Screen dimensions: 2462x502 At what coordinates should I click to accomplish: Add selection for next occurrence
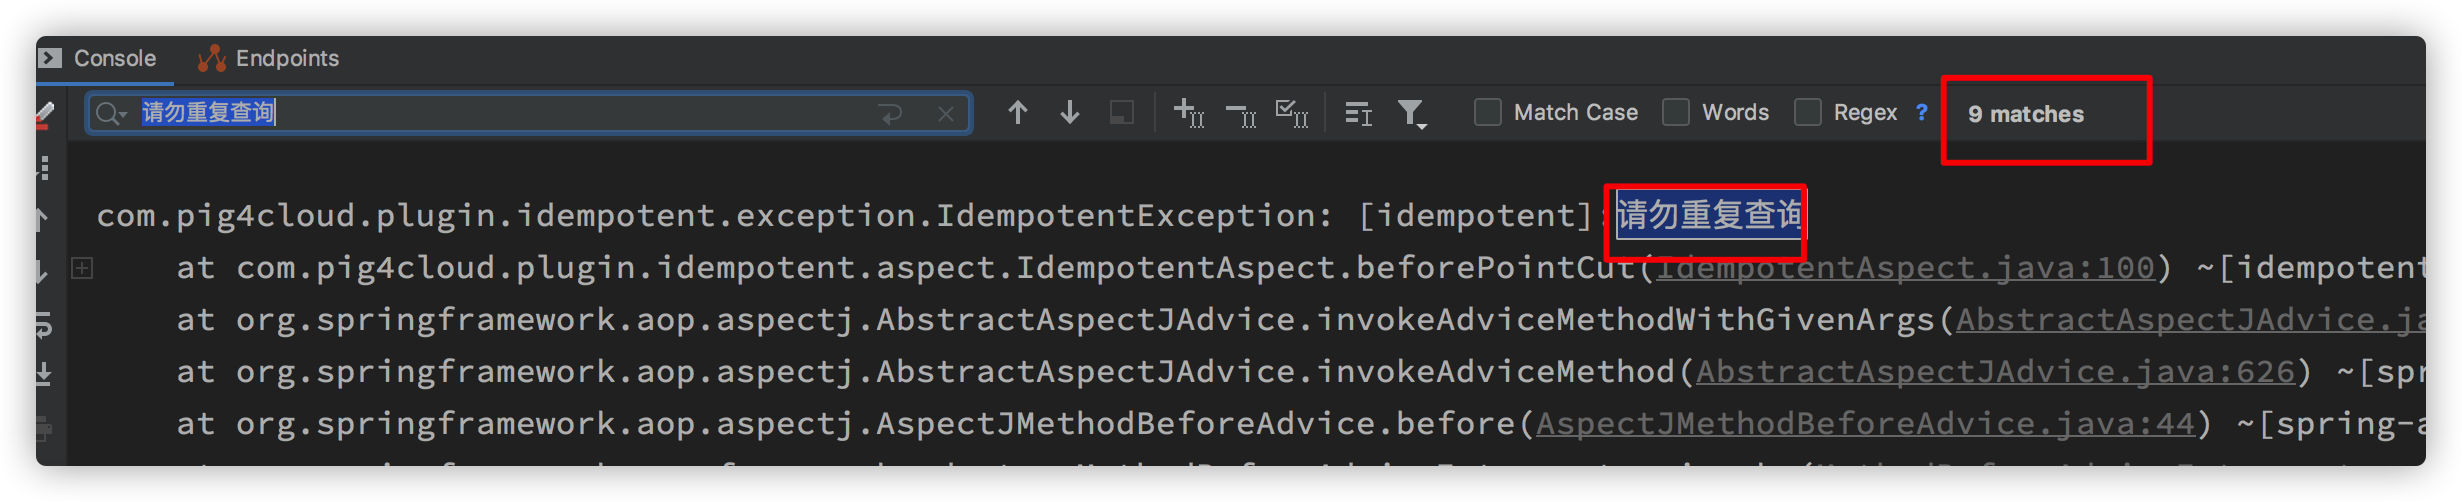pyautogui.click(x=1188, y=113)
